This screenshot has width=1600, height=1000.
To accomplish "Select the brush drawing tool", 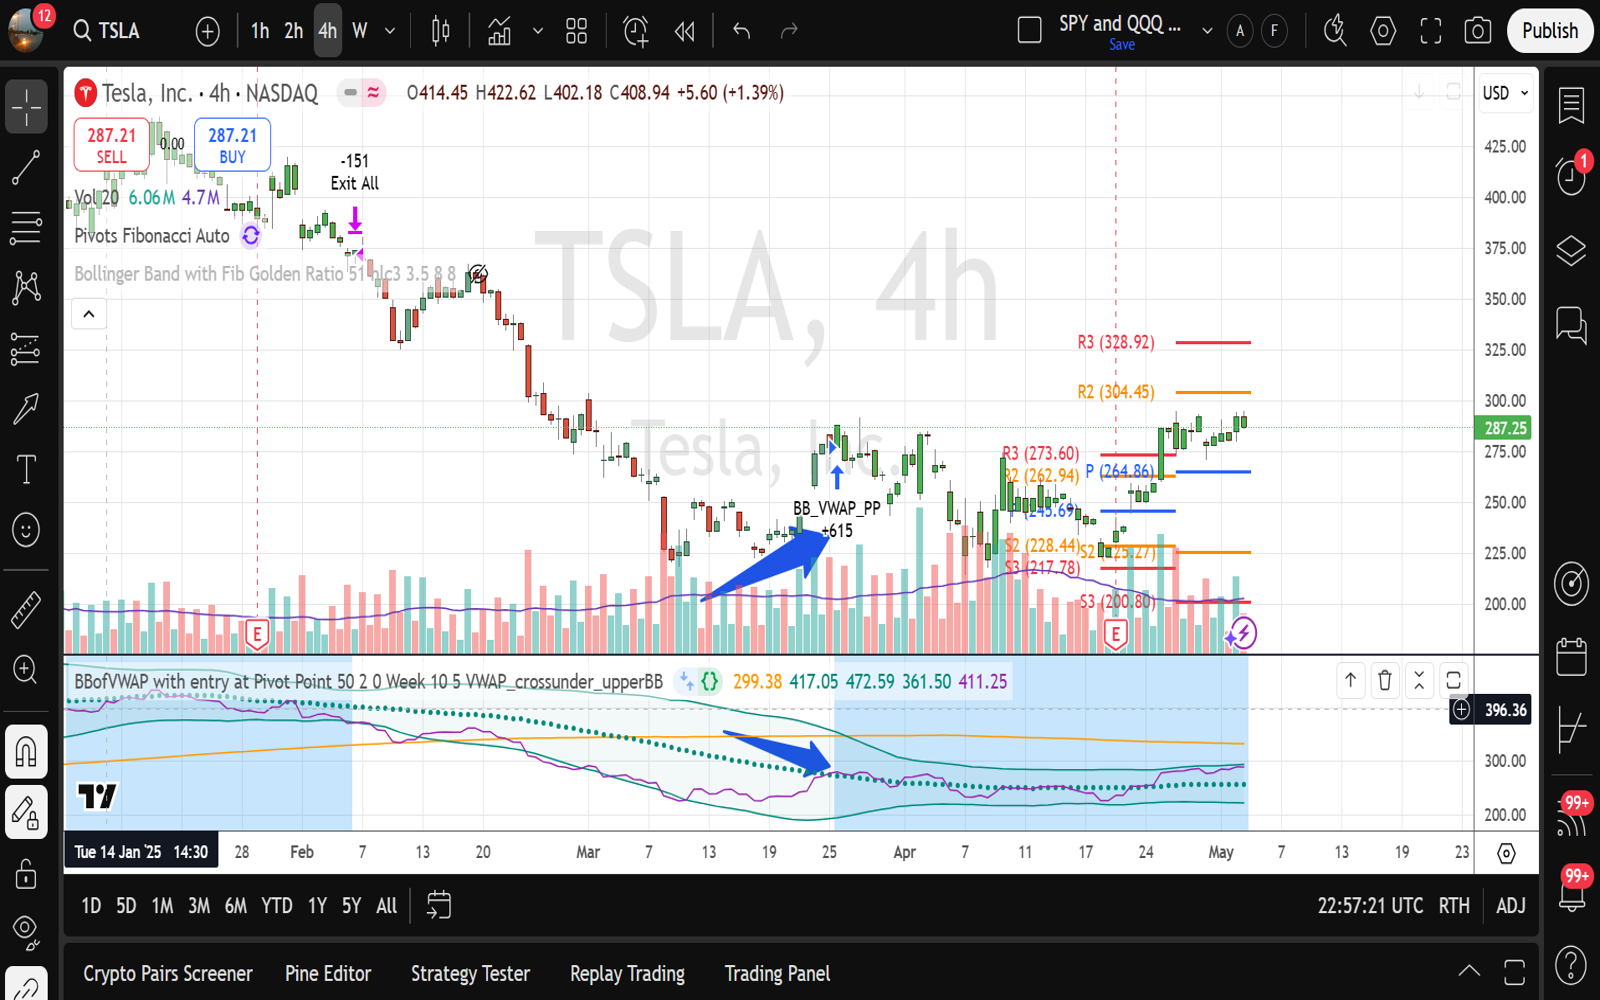I will pos(26,408).
